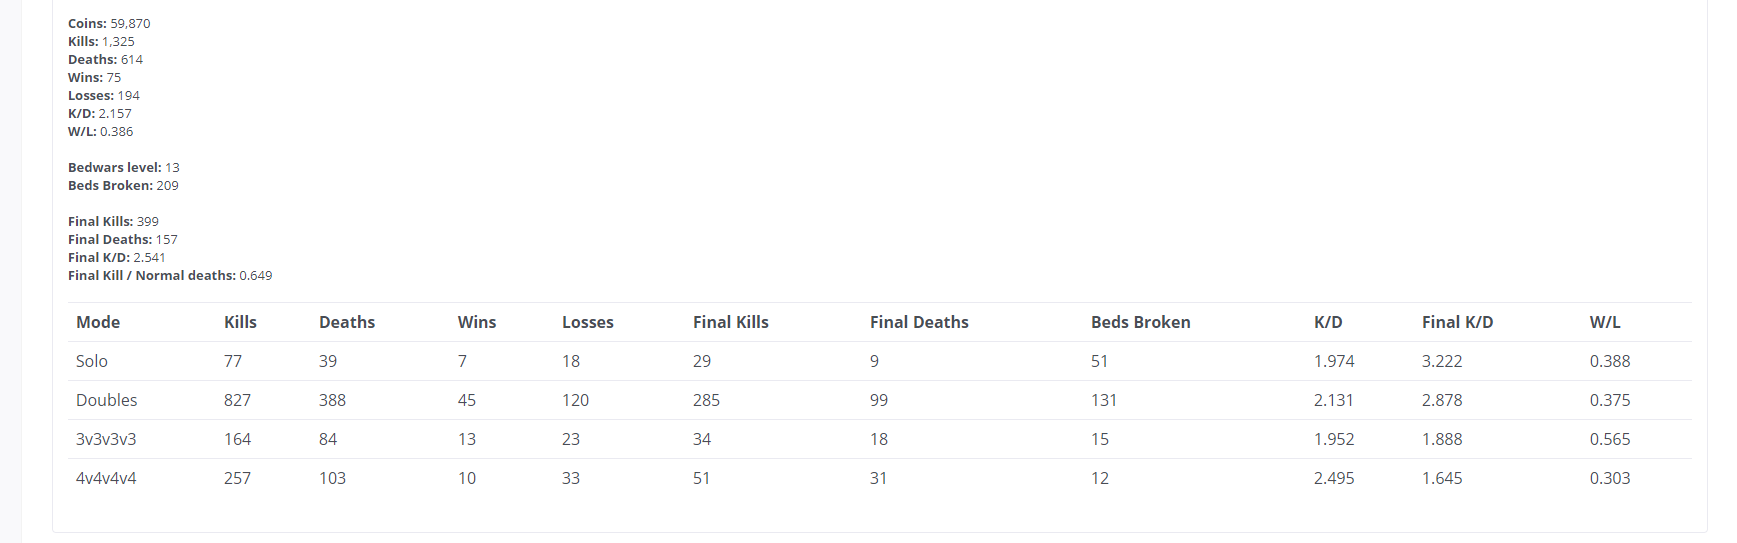Click the Doubles mode row
Image resolution: width=1737 pixels, height=543 pixels.
tap(880, 400)
